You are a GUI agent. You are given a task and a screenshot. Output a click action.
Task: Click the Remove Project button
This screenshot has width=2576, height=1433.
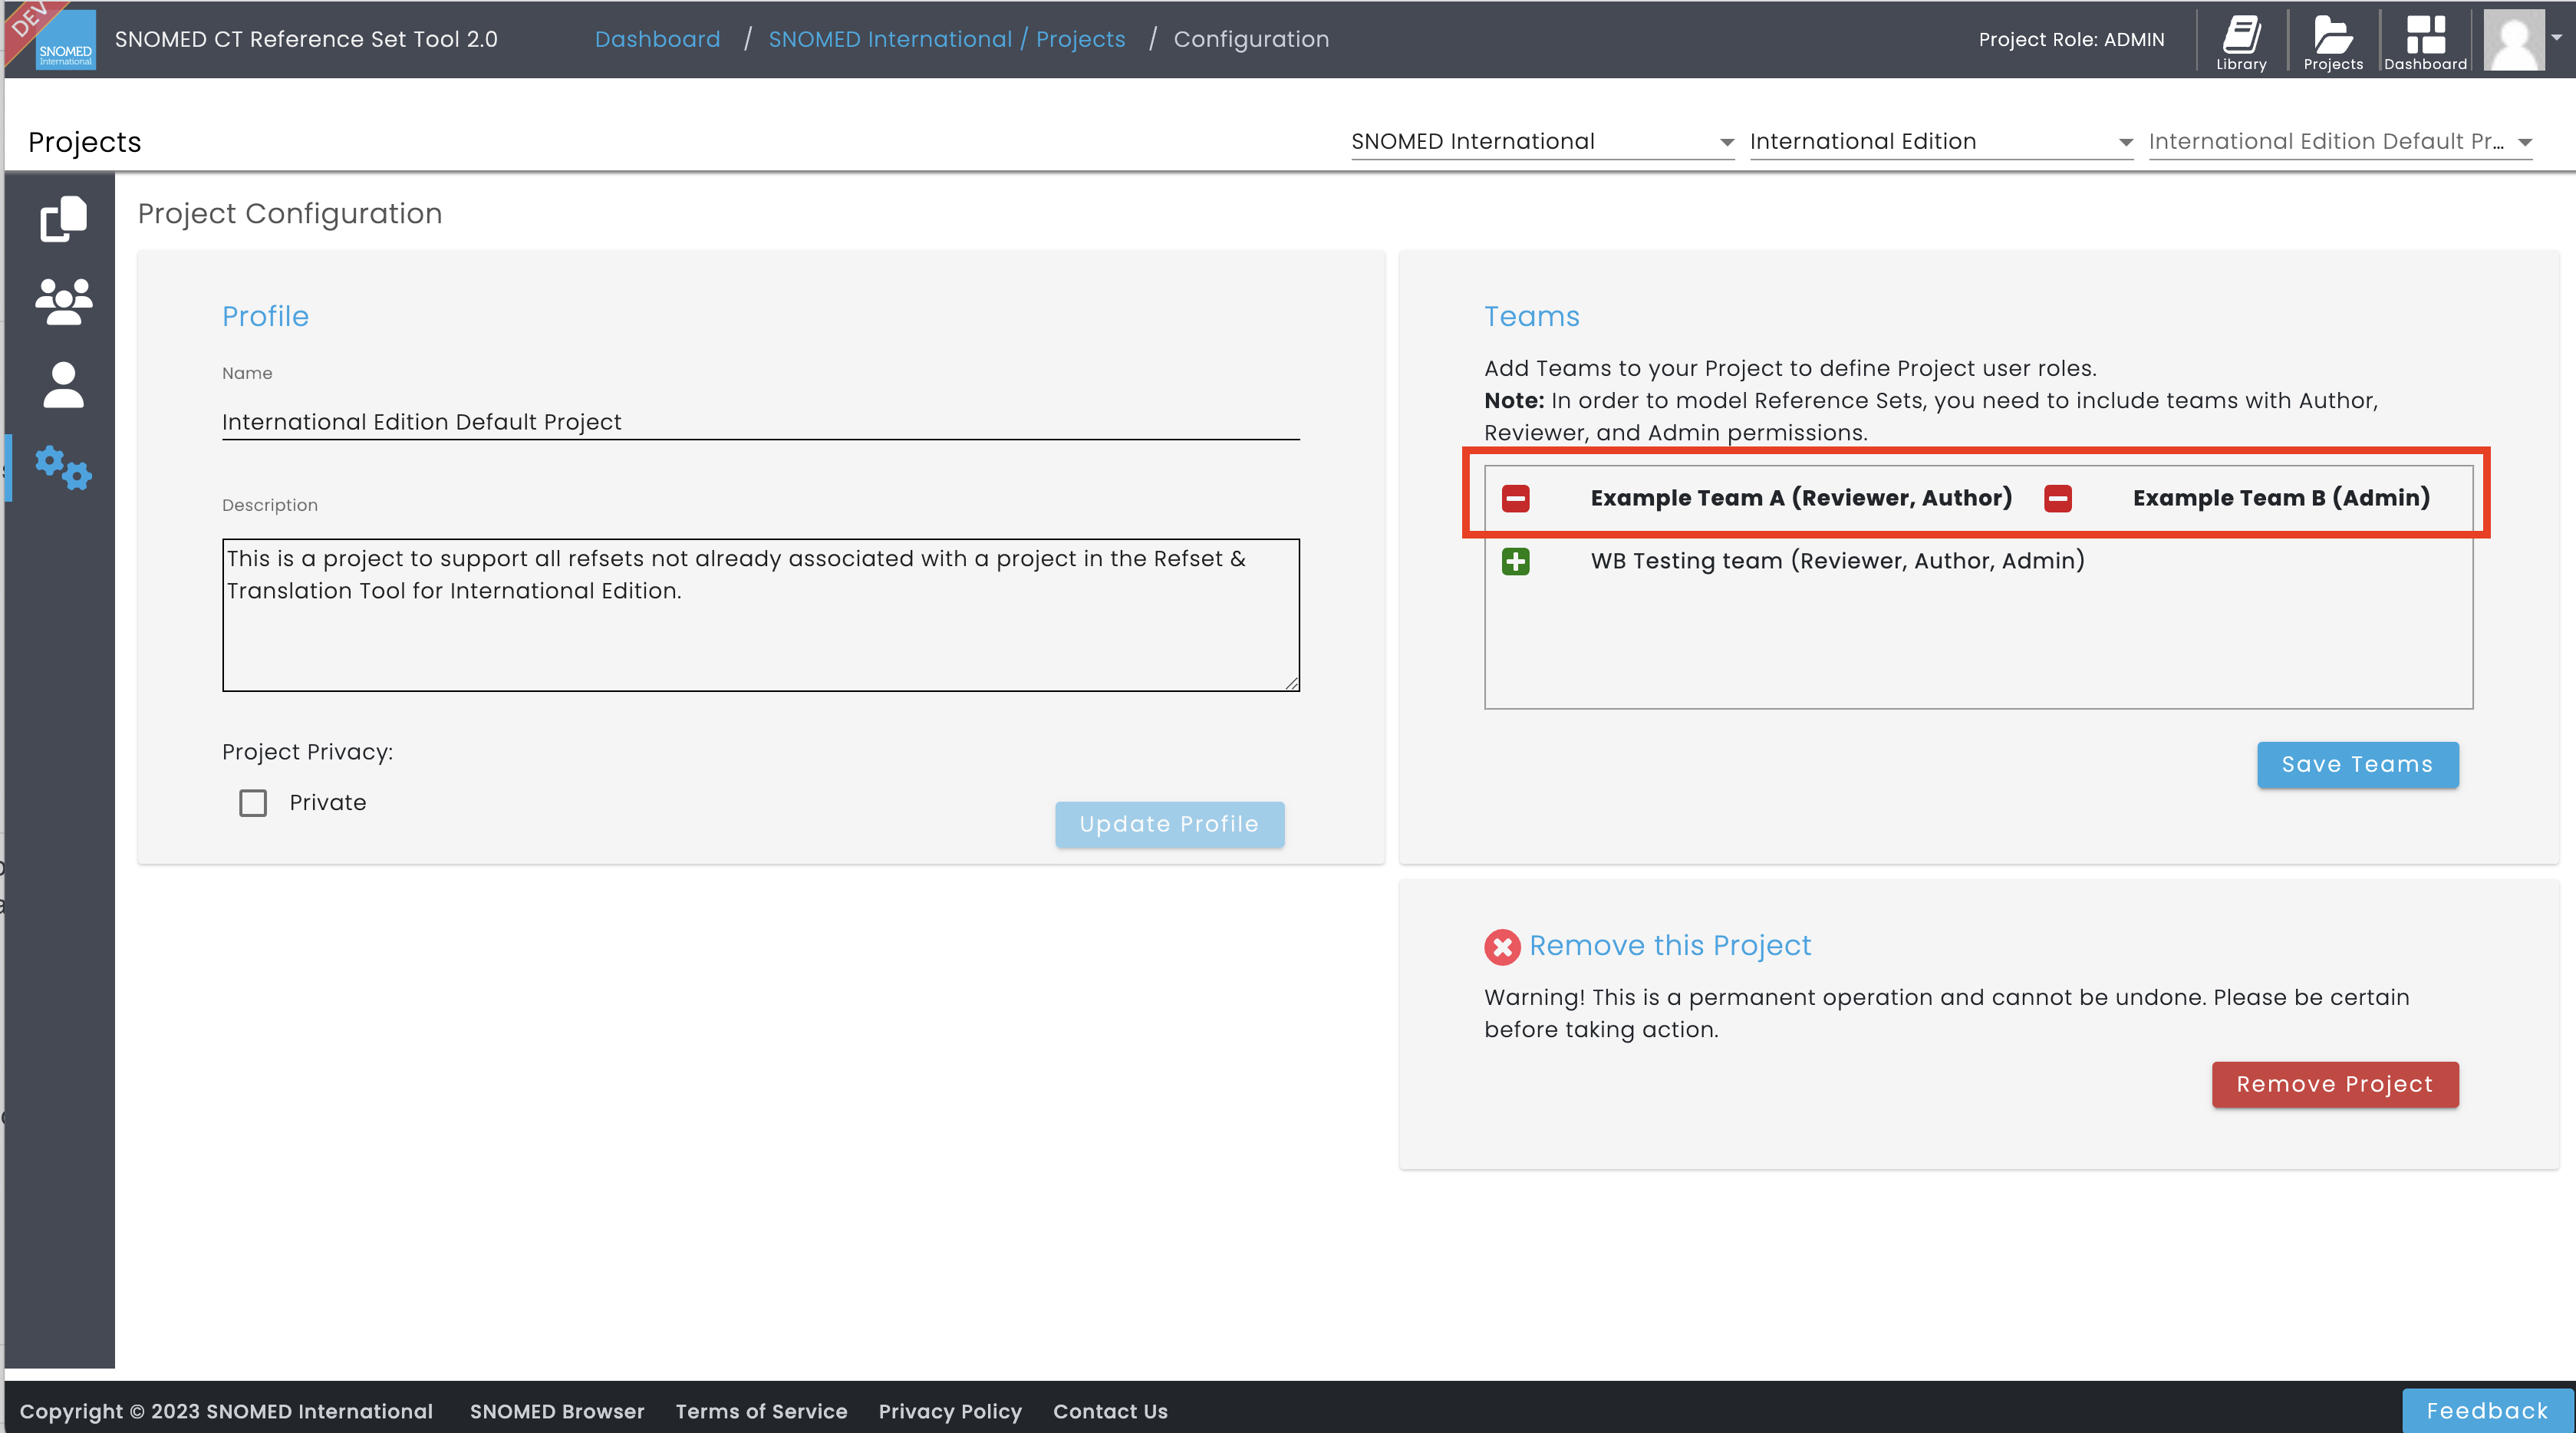[2334, 1084]
